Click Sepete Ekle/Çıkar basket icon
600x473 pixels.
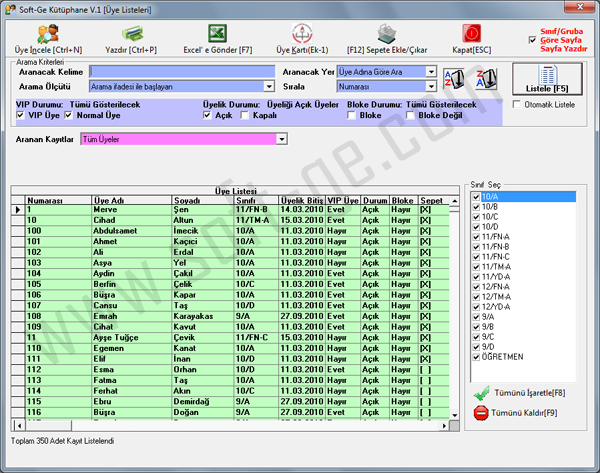(x=386, y=33)
